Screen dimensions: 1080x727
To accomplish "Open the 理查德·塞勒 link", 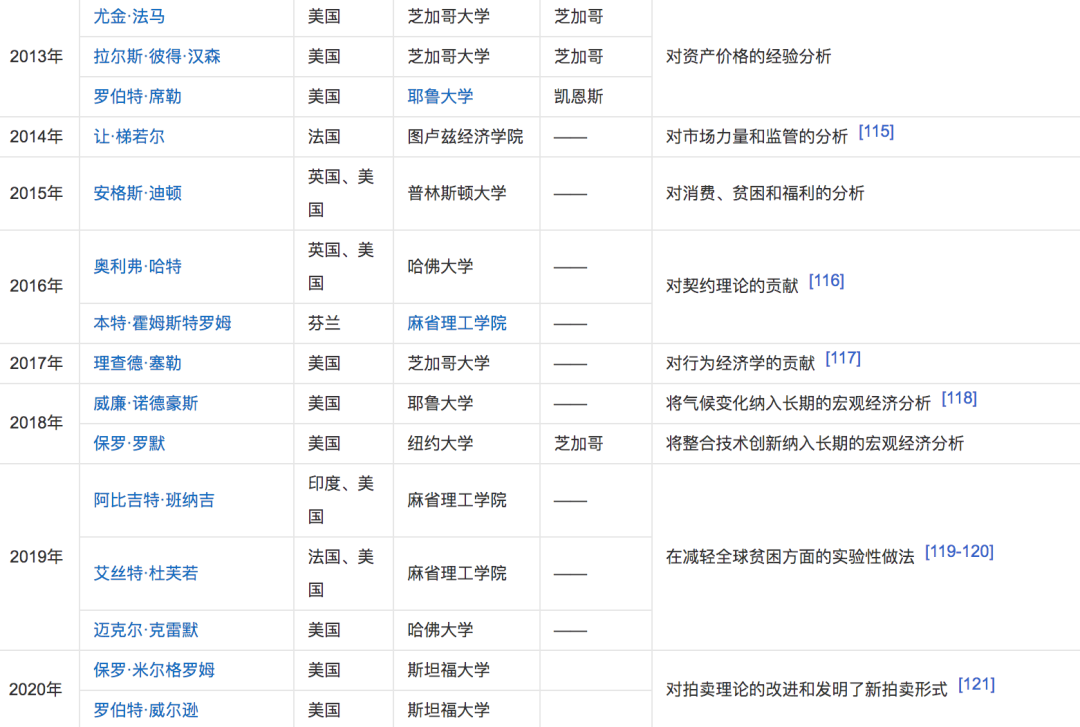I will coord(138,363).
